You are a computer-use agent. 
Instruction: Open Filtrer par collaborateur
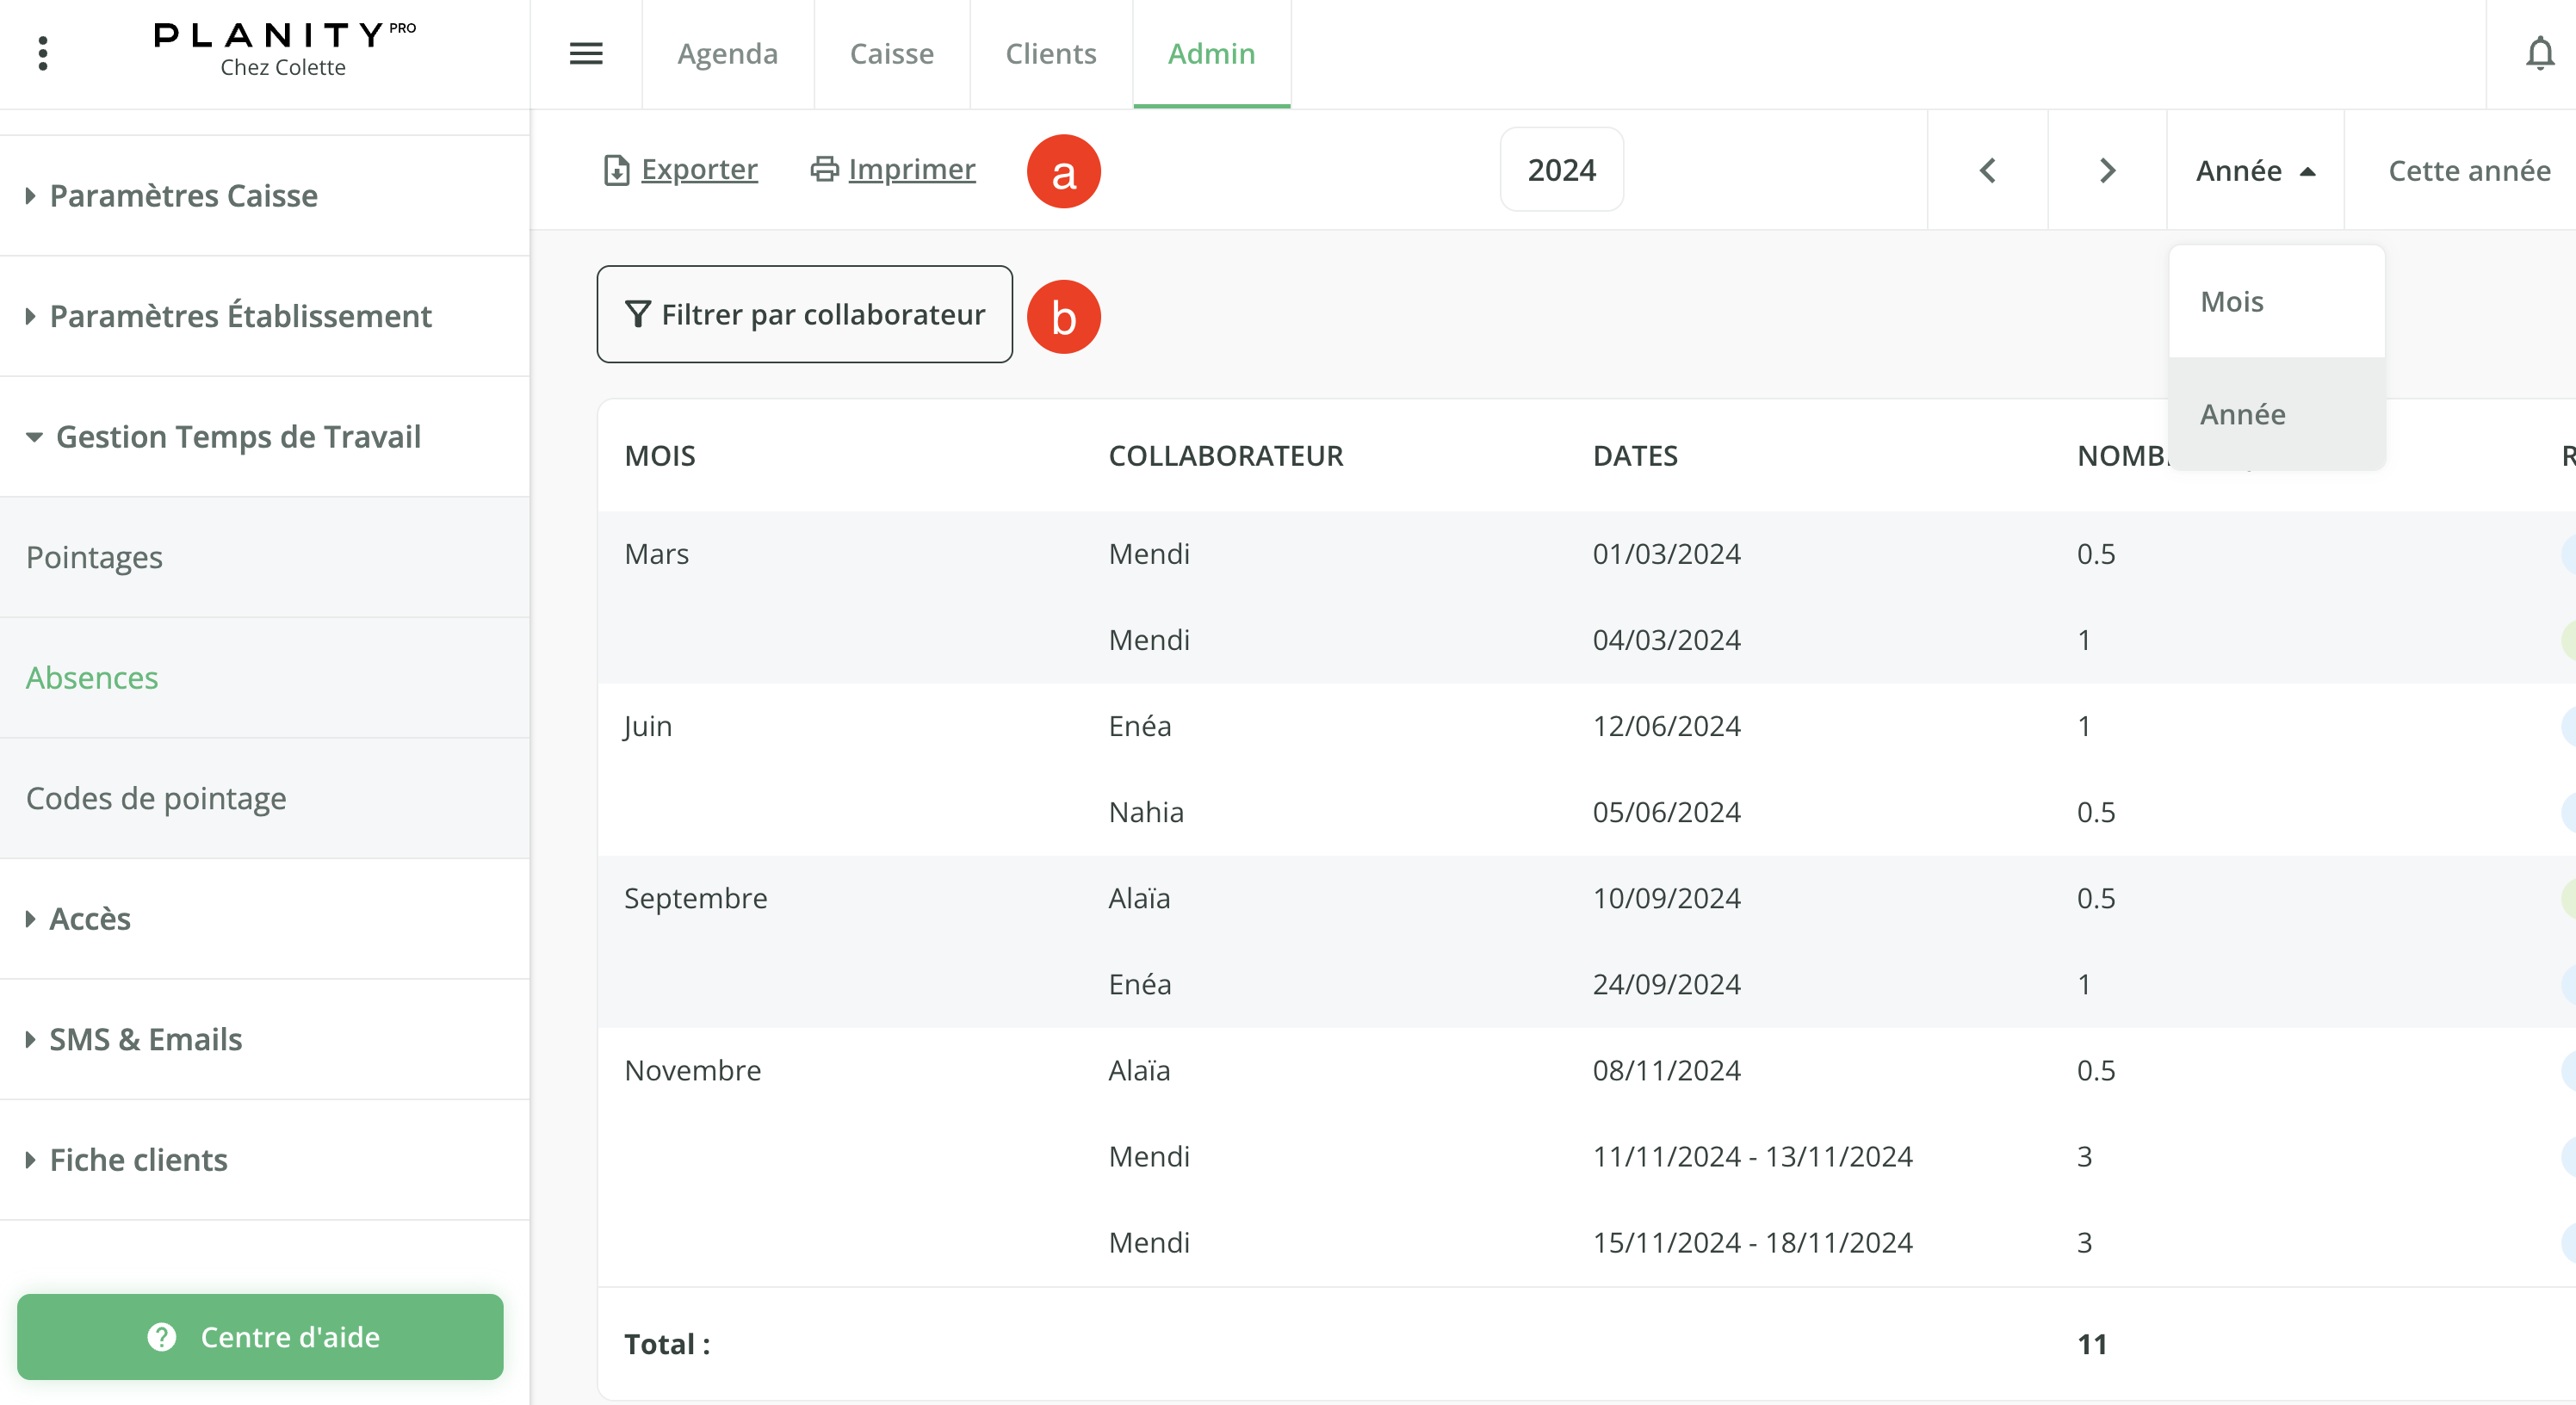point(803,314)
